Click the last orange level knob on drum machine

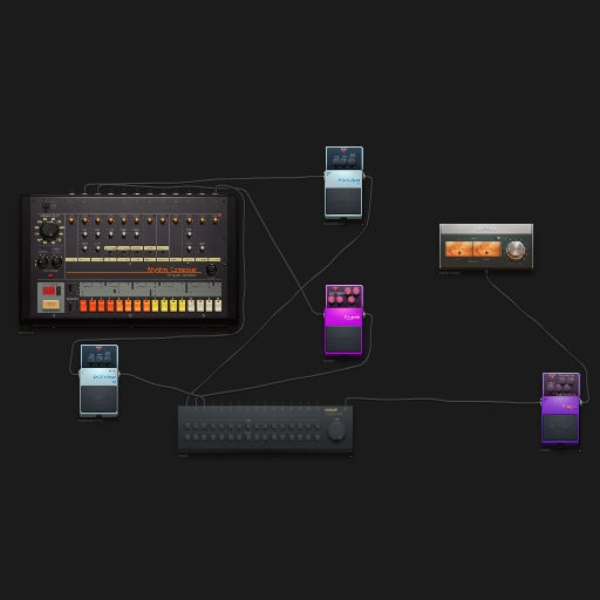[215, 220]
